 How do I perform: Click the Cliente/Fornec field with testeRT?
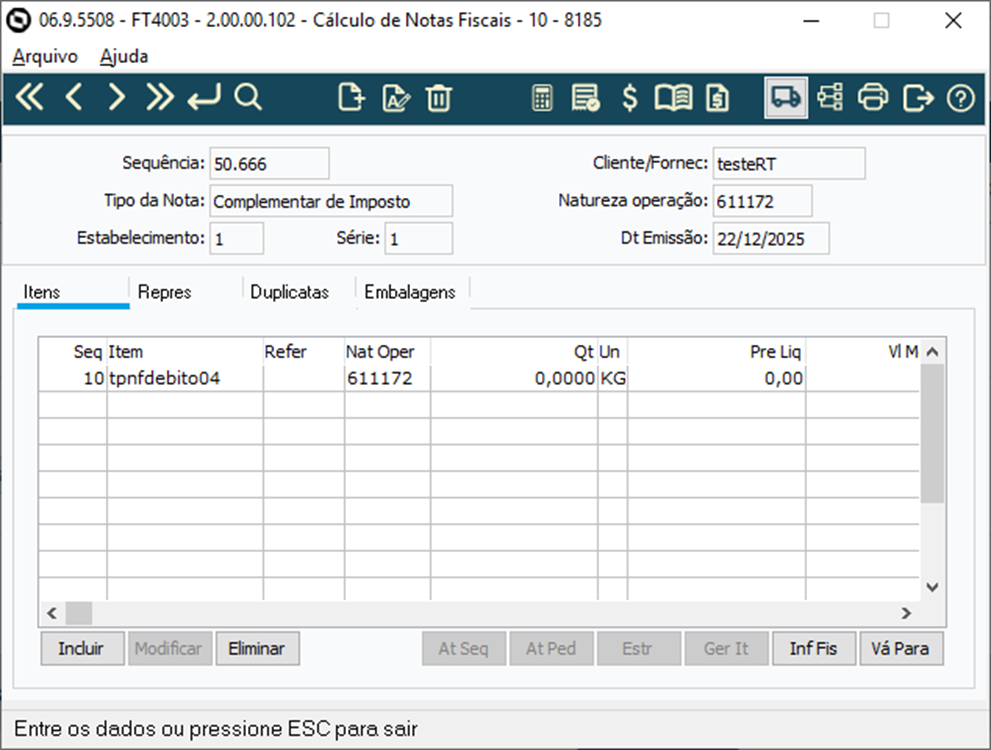click(x=789, y=164)
